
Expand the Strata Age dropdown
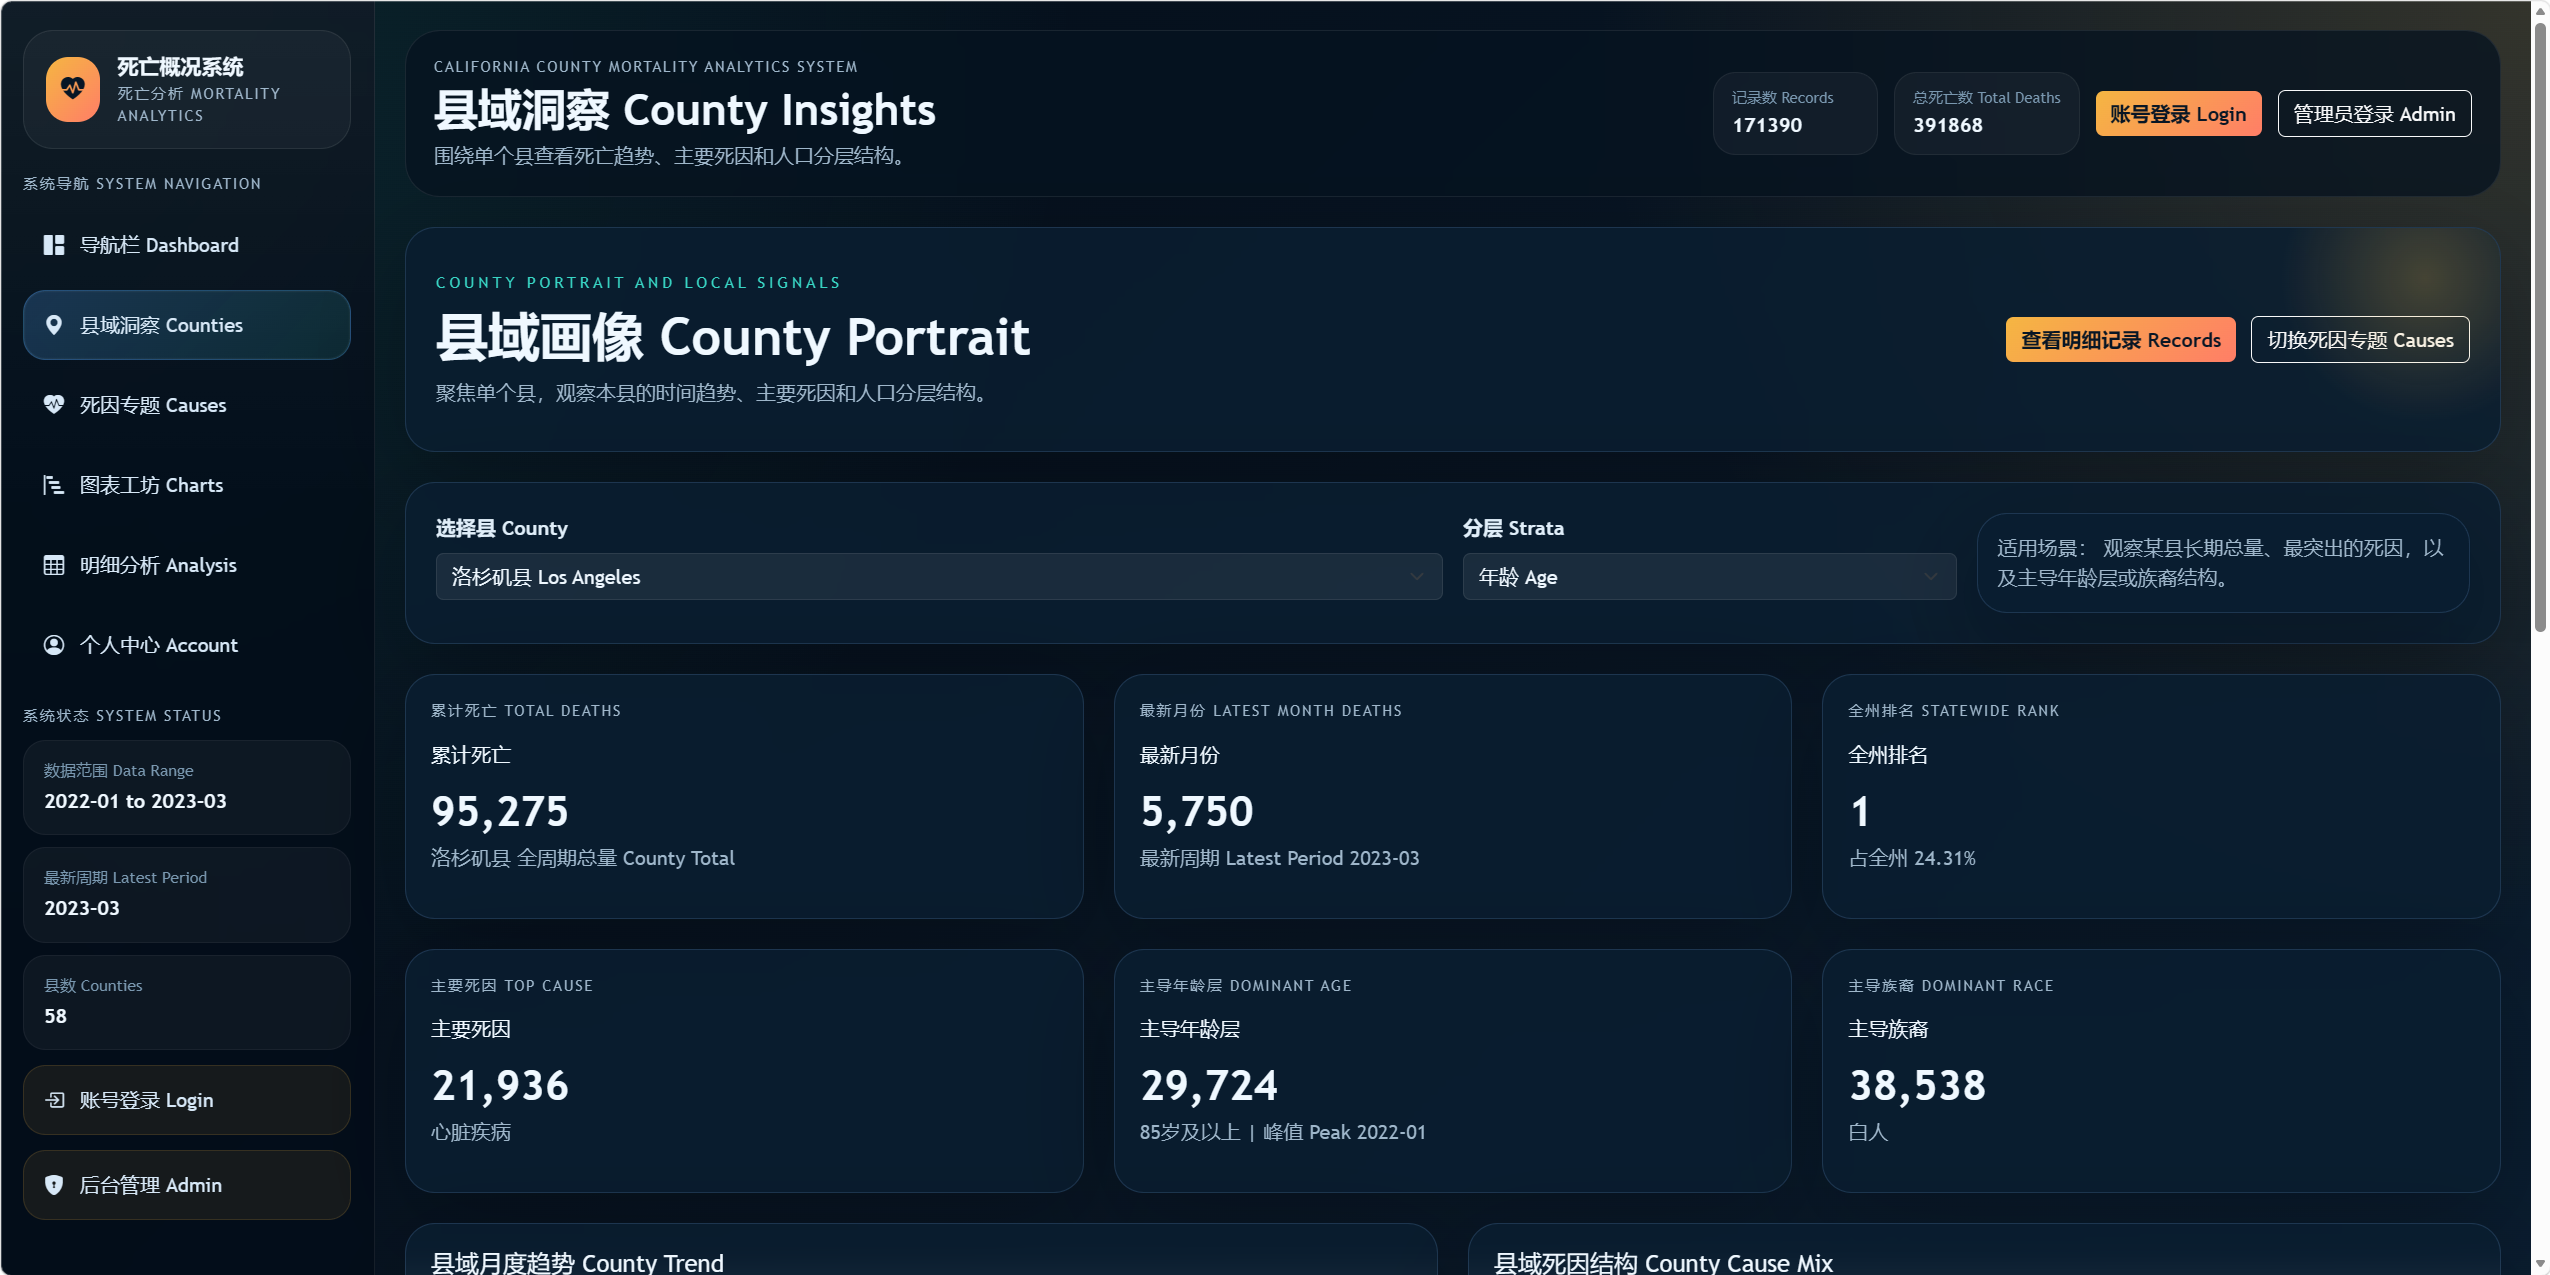(1708, 577)
